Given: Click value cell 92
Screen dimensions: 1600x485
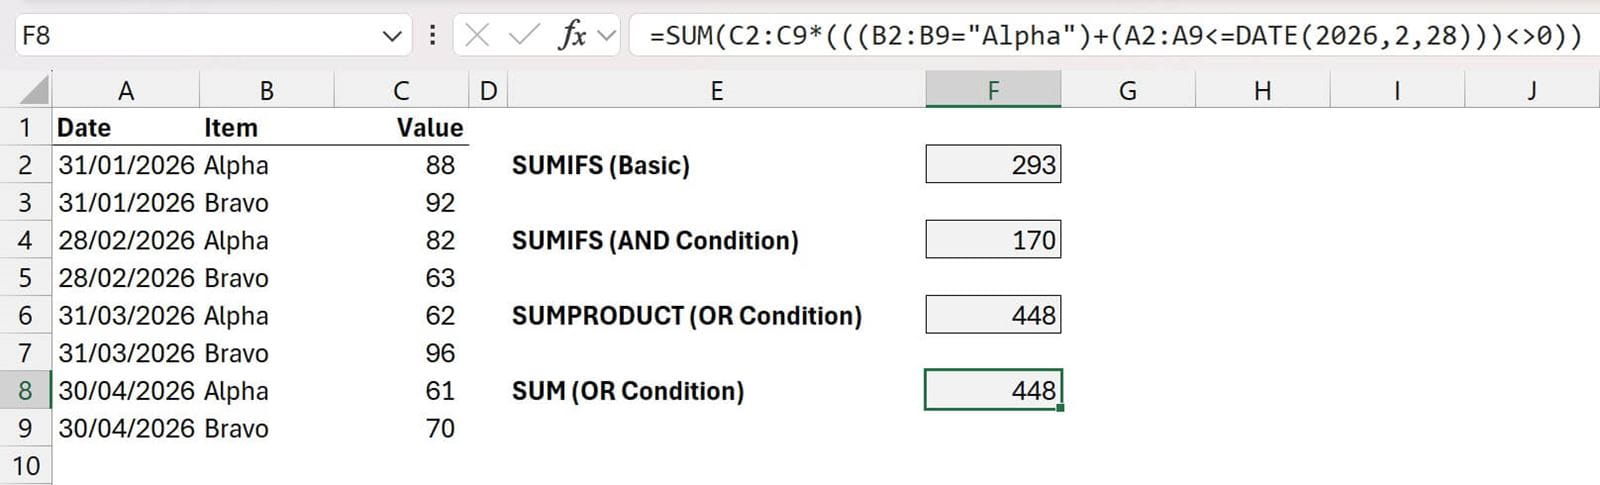Looking at the screenshot, I should 401,203.
